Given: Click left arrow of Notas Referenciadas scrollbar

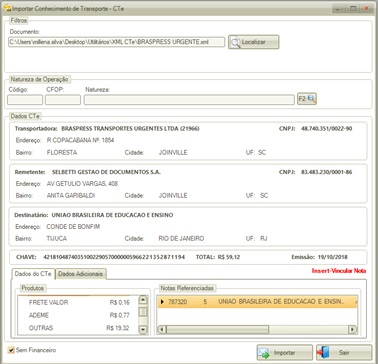Looking at the screenshot, I should 162,330.
